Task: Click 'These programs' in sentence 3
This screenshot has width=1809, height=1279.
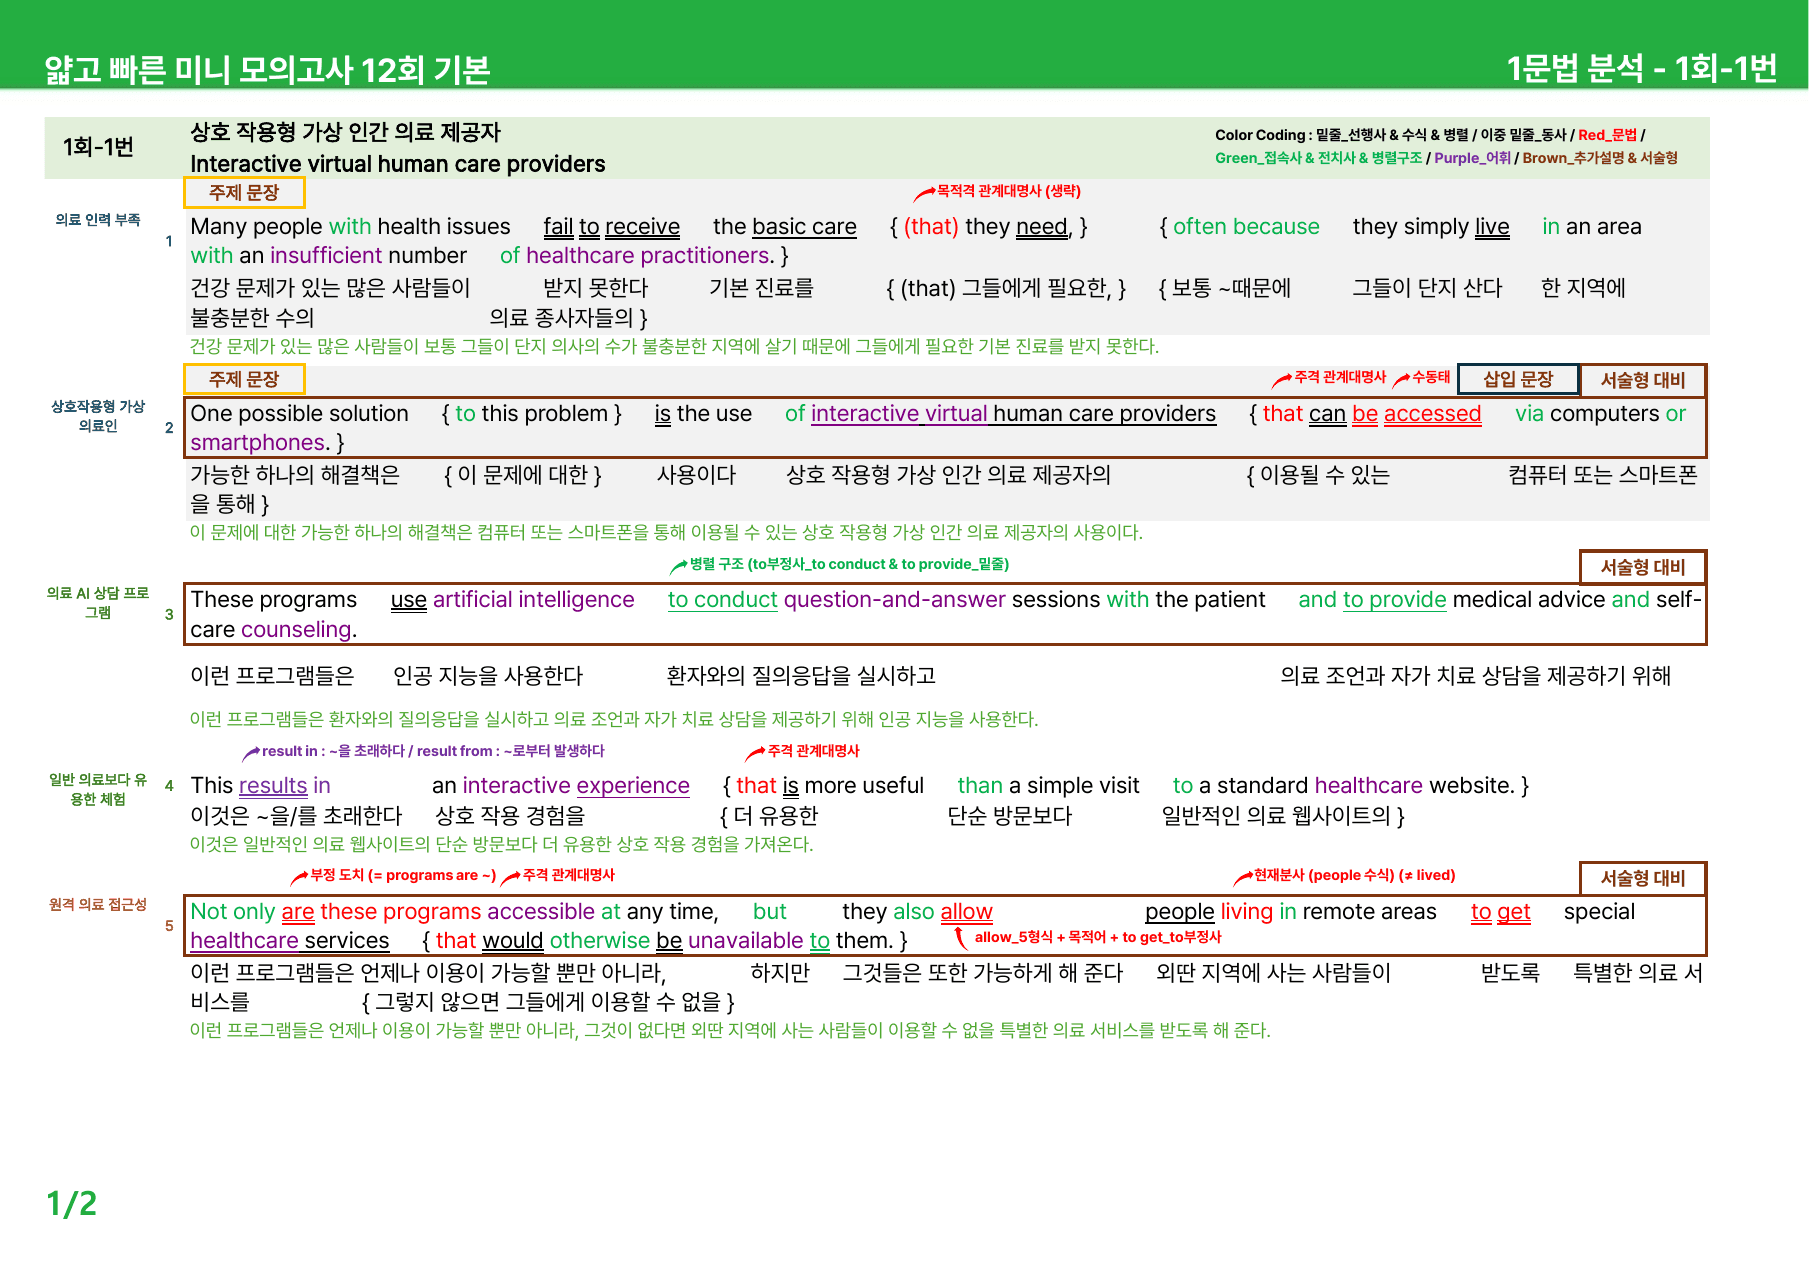Action: coord(273,600)
